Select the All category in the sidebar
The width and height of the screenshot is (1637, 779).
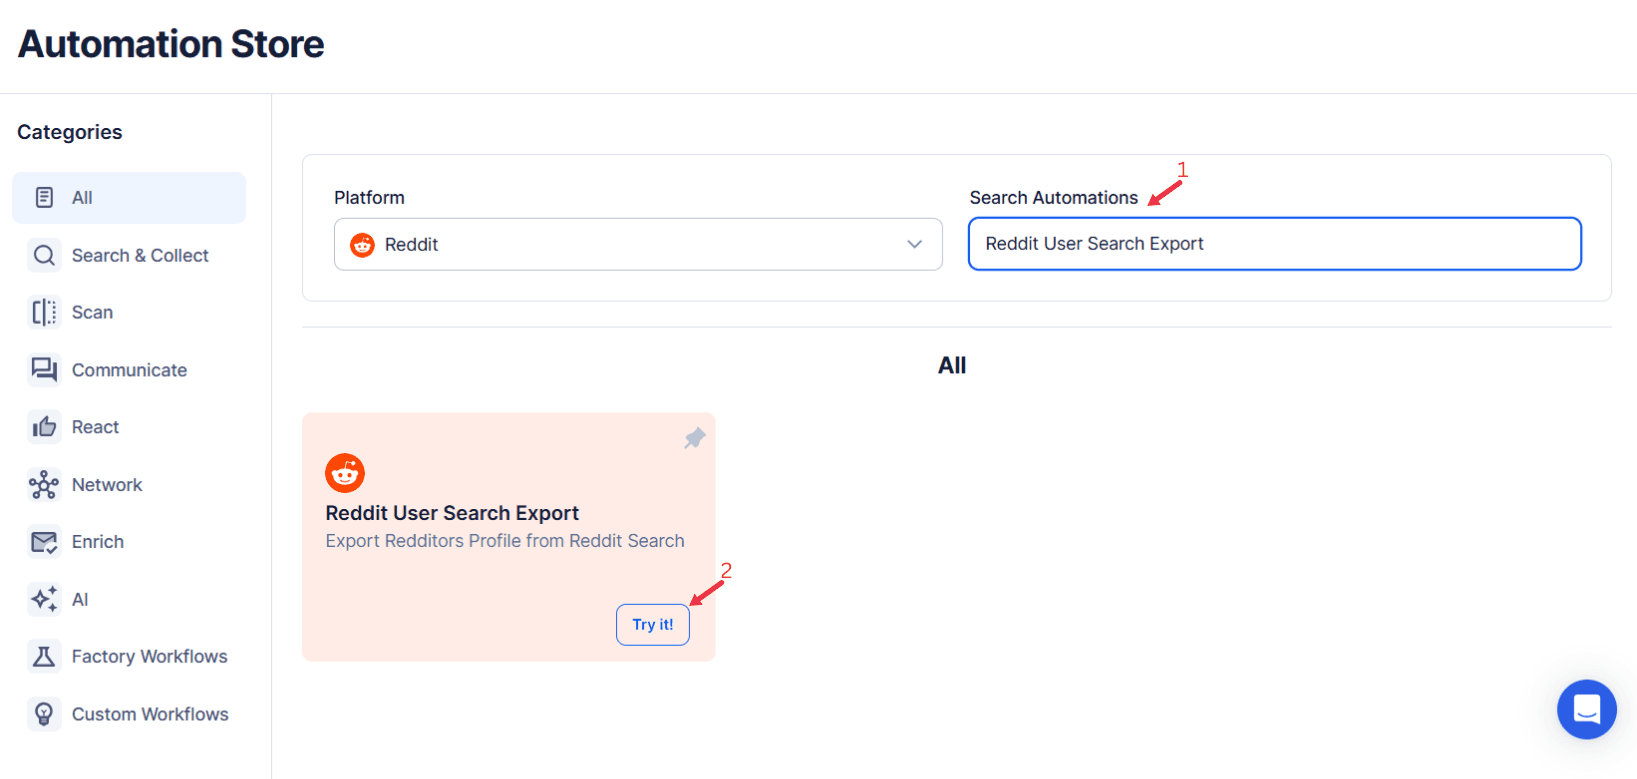pyautogui.click(x=128, y=197)
